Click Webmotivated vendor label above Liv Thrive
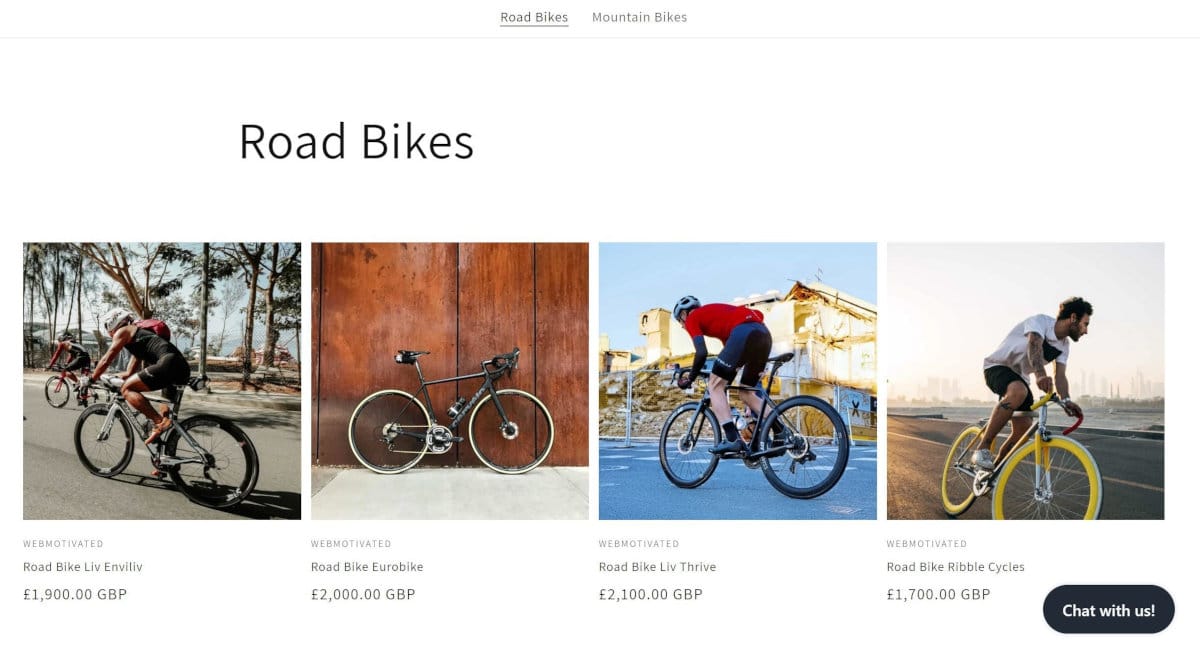This screenshot has height=648, width=1200. [x=639, y=544]
